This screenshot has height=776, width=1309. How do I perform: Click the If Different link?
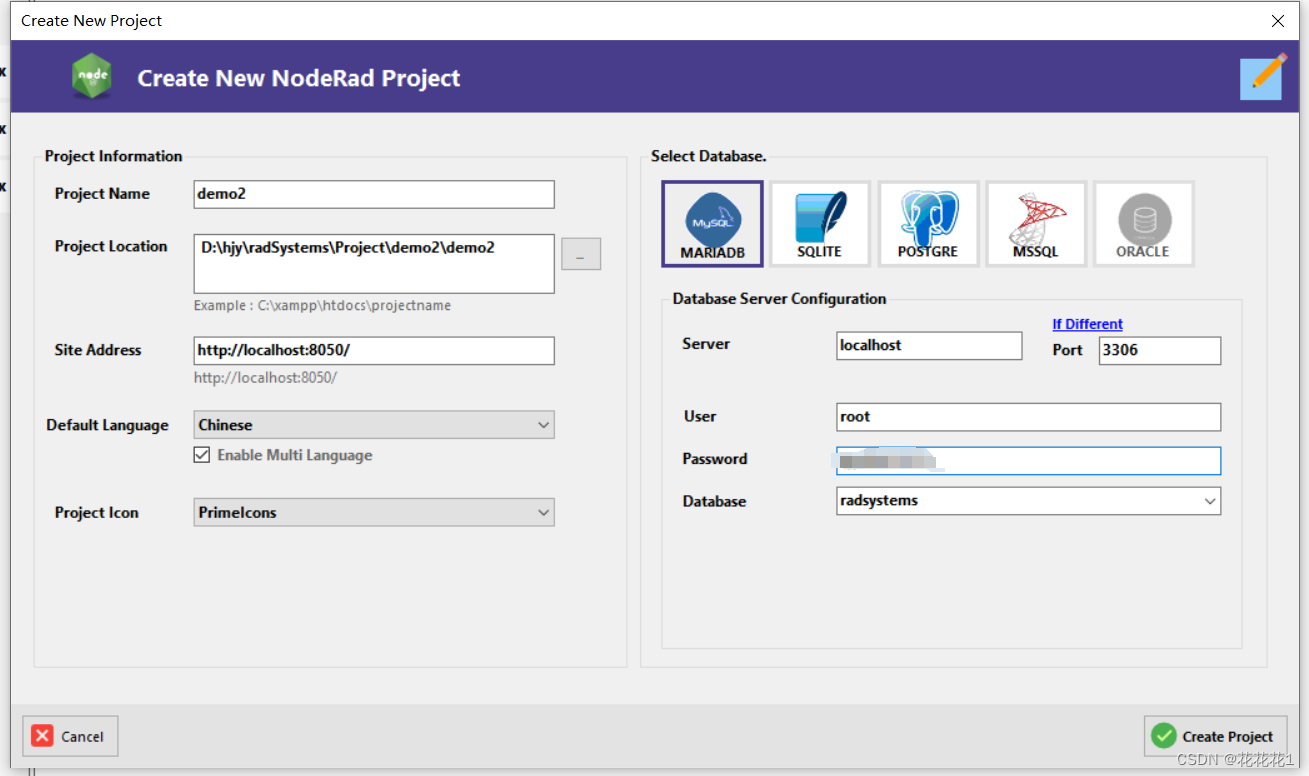1087,324
